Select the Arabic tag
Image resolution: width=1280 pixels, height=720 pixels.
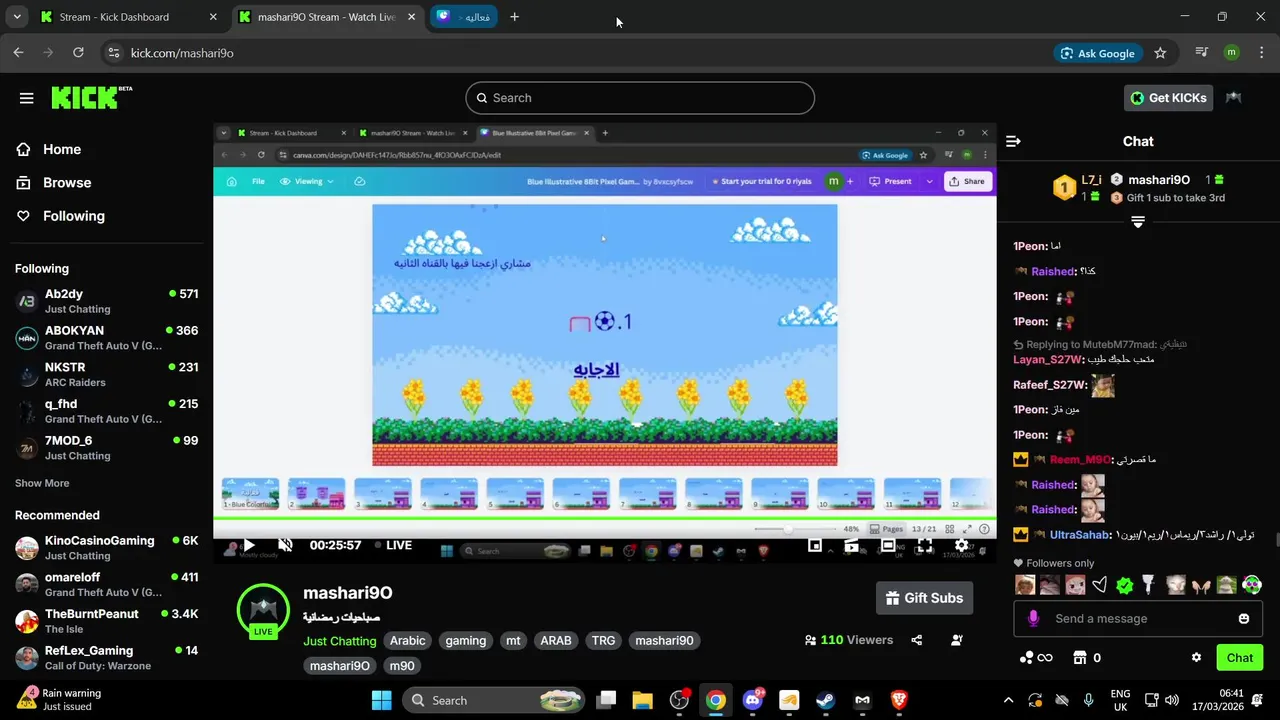pyautogui.click(x=407, y=641)
